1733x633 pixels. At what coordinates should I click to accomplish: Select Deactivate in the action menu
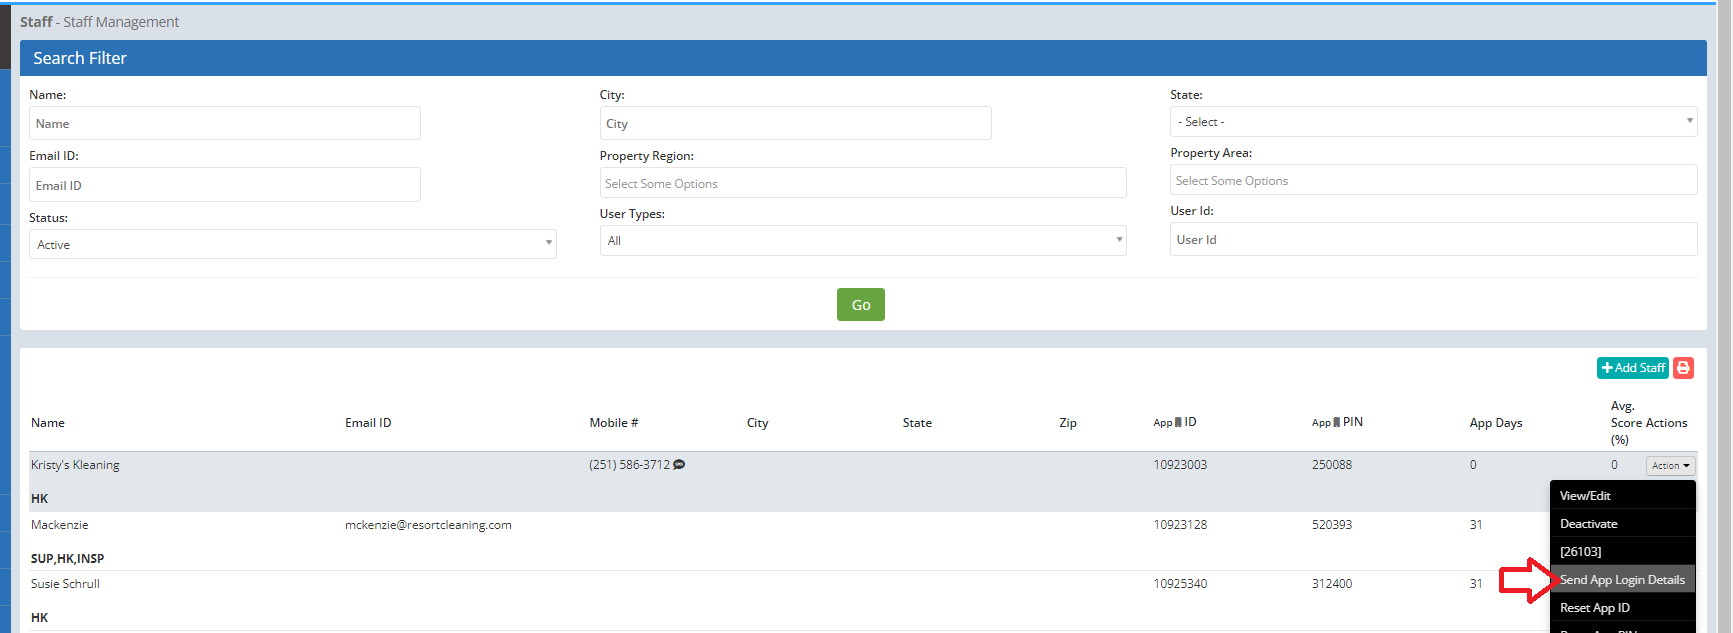(1588, 524)
